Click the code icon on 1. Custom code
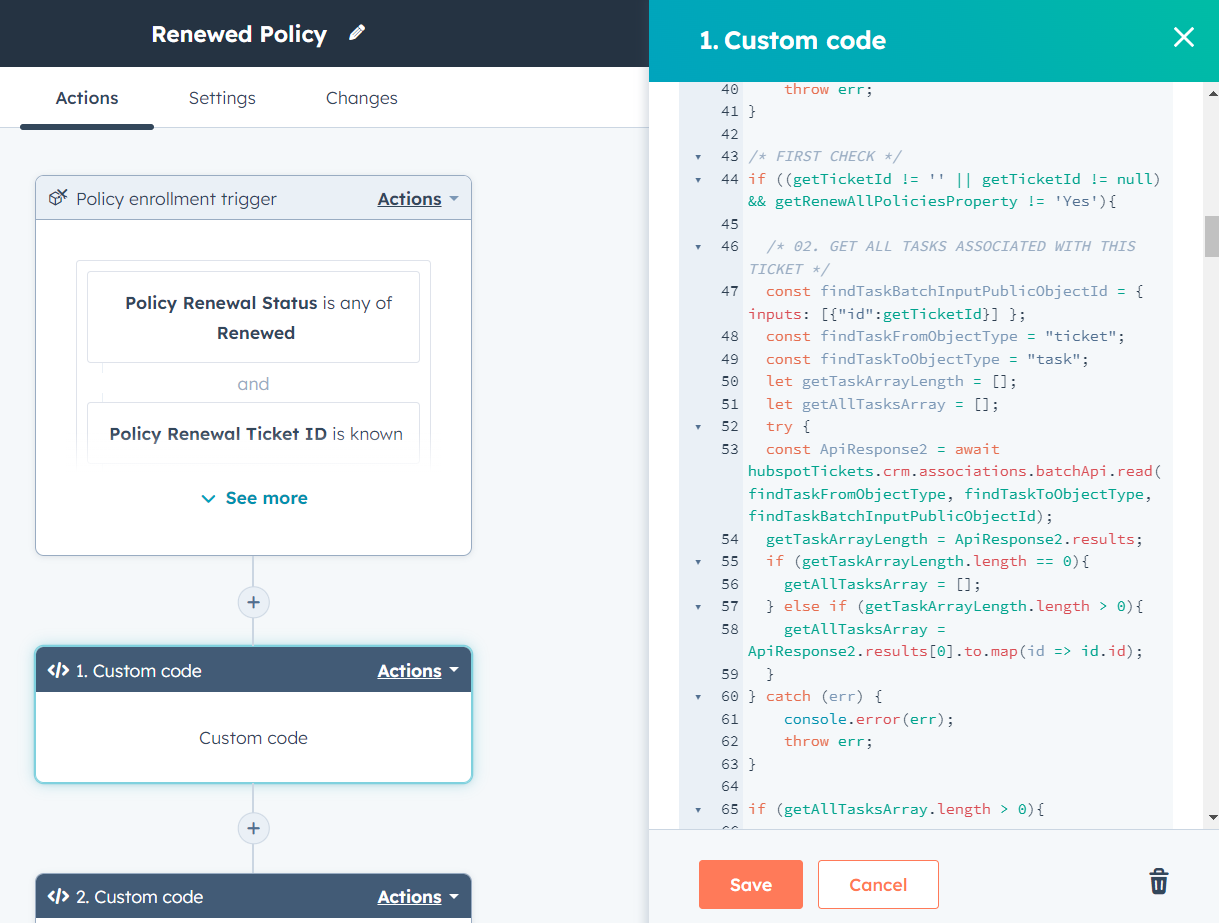1219x923 pixels. pyautogui.click(x=58, y=671)
